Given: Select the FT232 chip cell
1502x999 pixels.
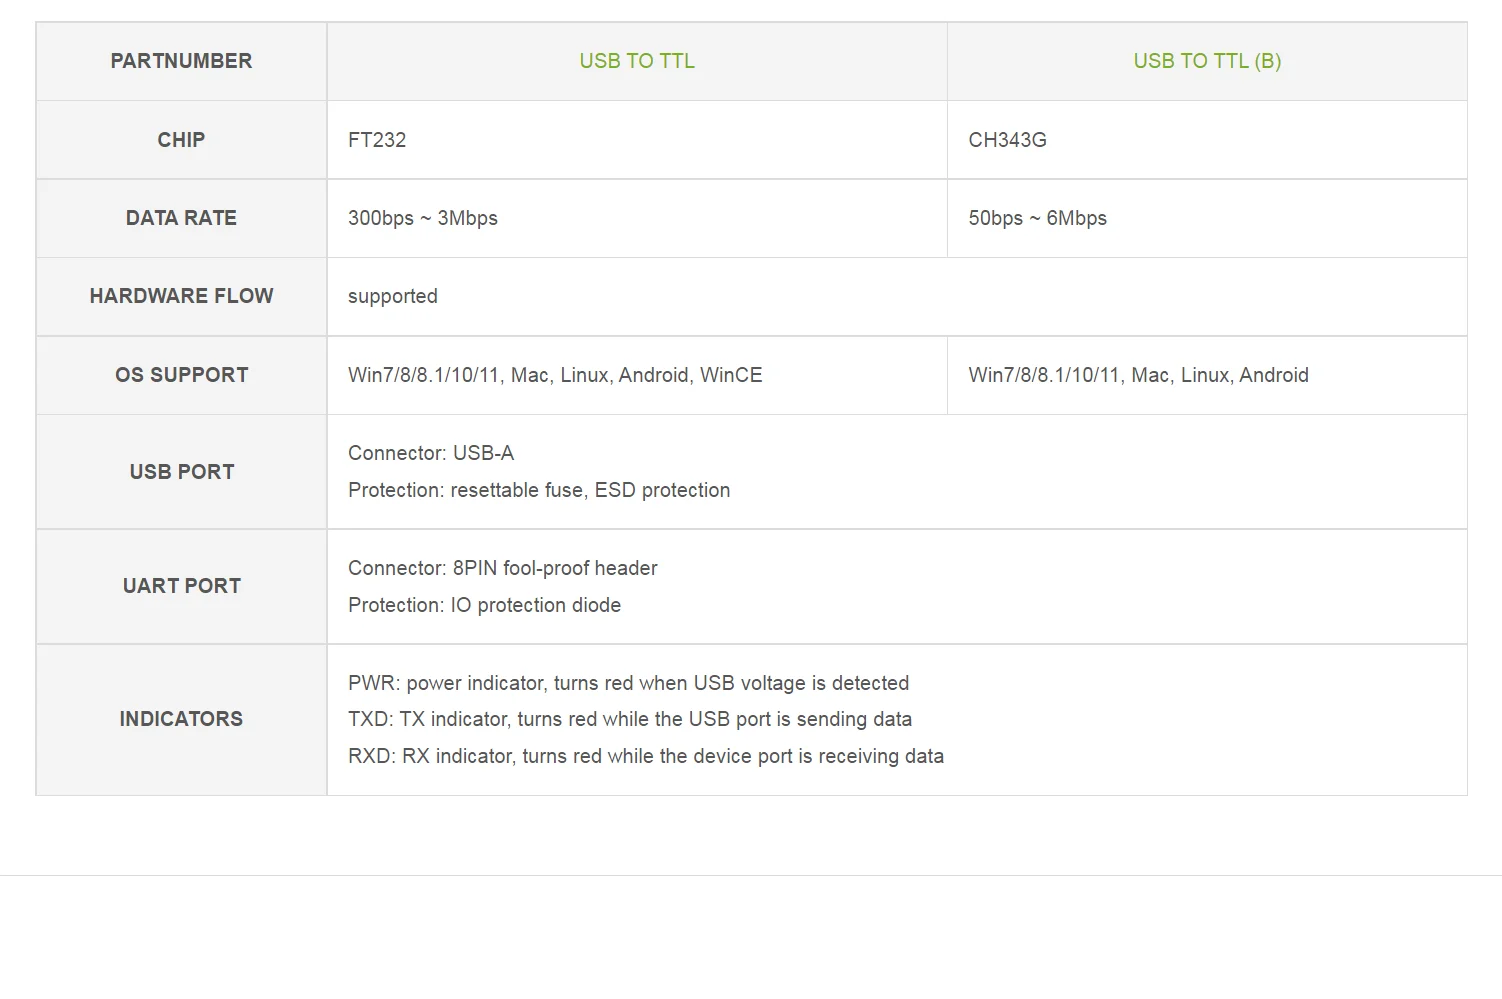Looking at the screenshot, I should (637, 140).
